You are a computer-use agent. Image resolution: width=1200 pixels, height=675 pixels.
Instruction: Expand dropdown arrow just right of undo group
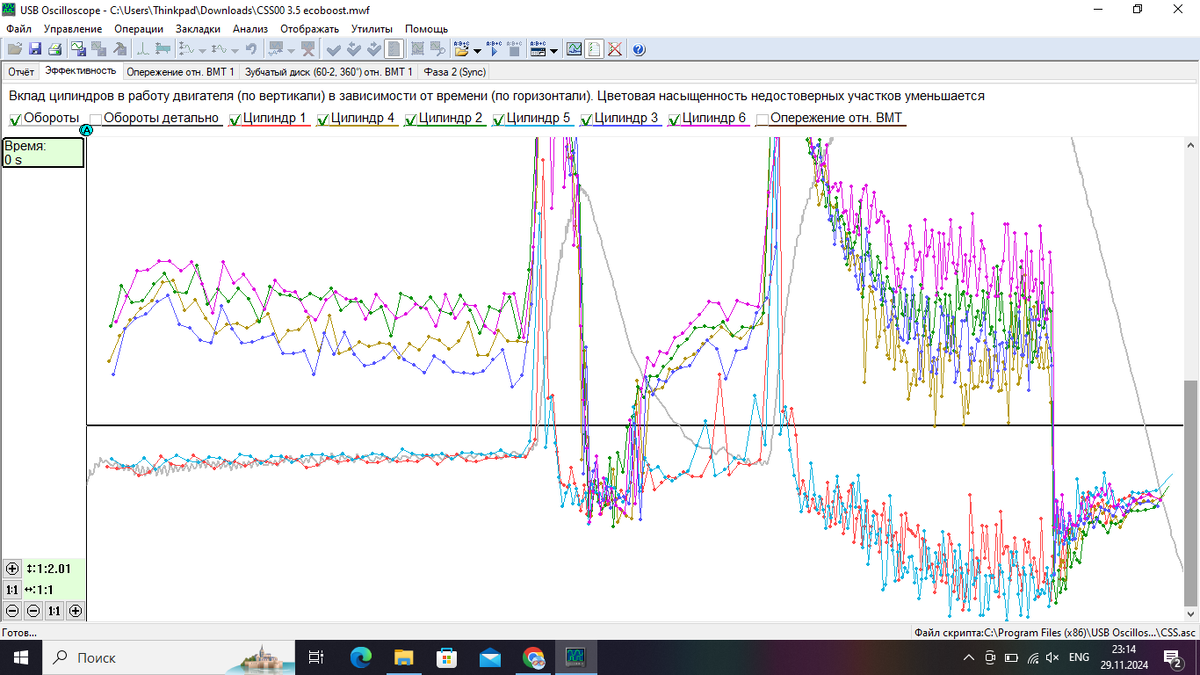pos(291,49)
